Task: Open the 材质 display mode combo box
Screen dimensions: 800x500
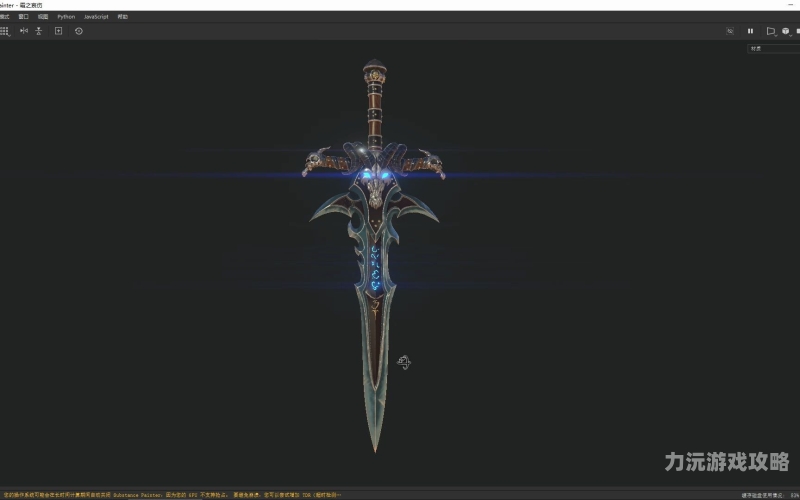Action: tap(773, 48)
